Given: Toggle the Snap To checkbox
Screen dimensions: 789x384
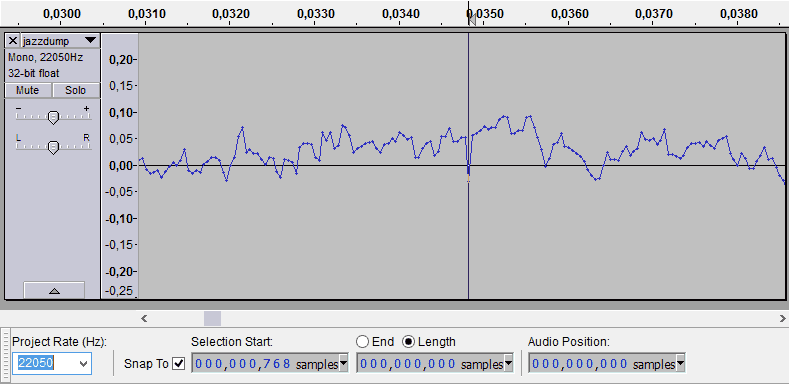Looking at the screenshot, I should tap(179, 363).
